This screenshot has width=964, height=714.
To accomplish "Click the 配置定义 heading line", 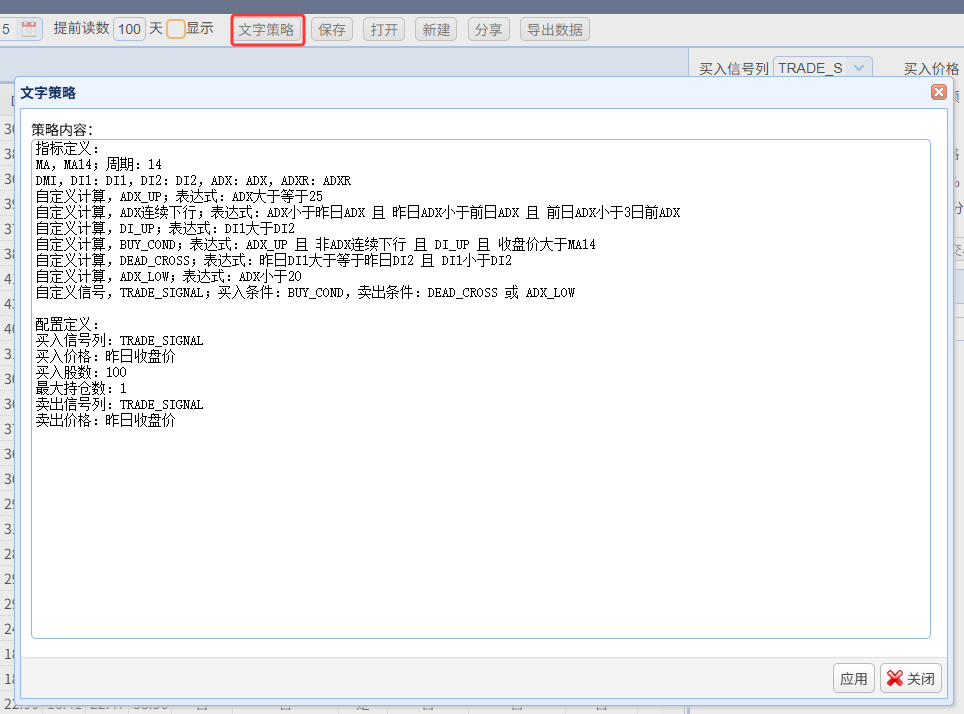I will coord(66,324).
